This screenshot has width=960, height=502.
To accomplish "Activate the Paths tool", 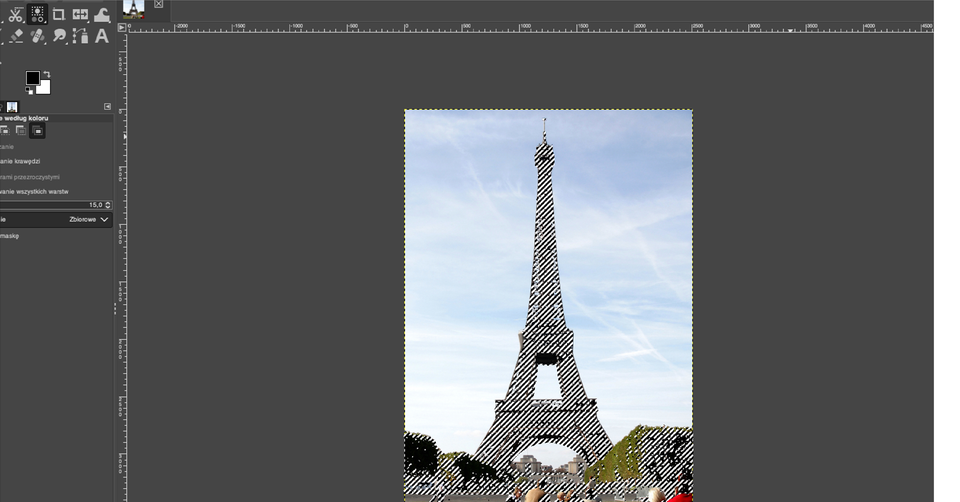I will [80, 37].
